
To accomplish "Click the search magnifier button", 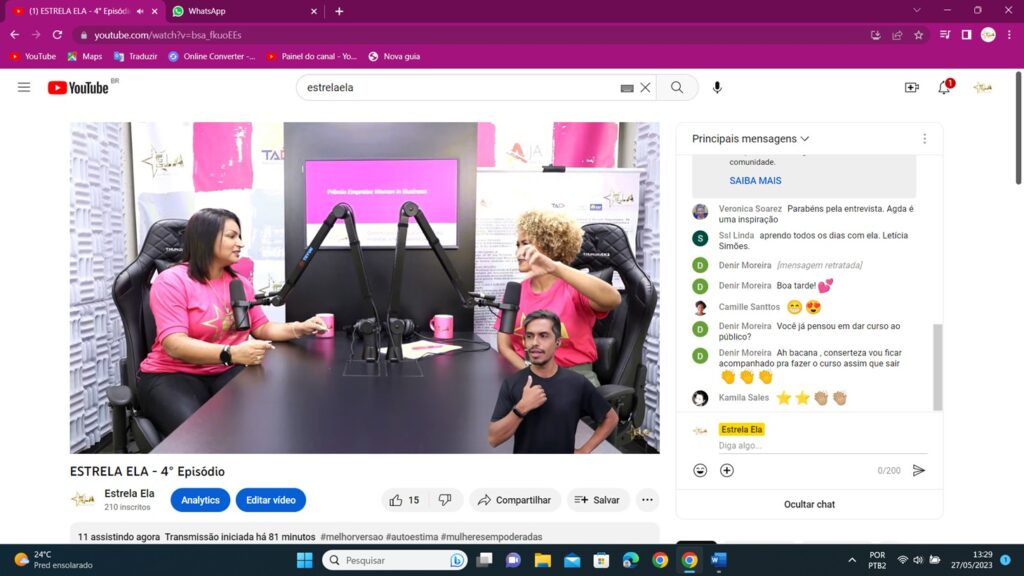I will [677, 88].
